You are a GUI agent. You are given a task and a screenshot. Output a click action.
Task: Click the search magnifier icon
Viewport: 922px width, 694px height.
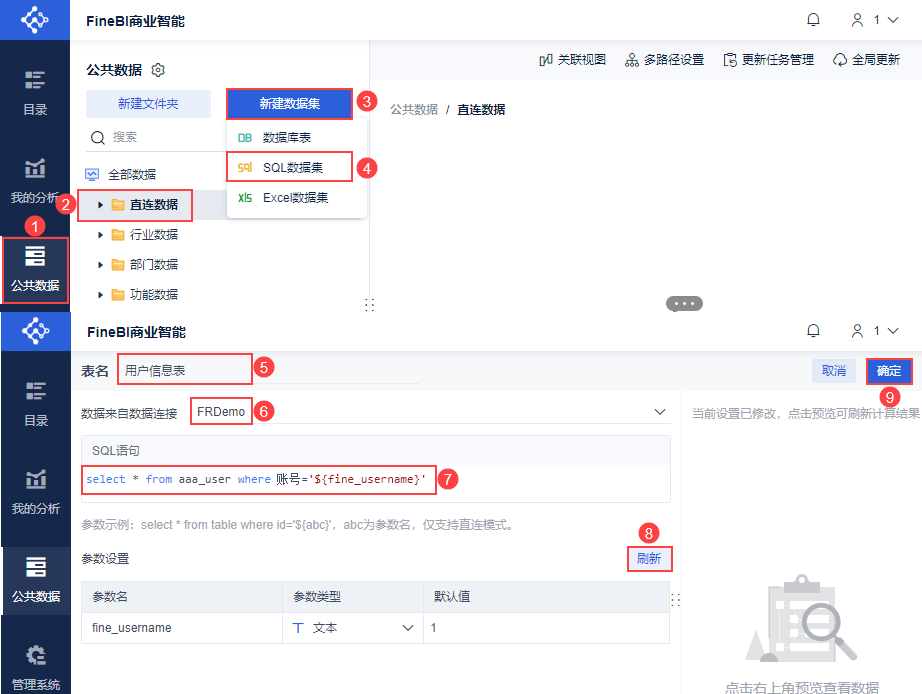[x=98, y=138]
